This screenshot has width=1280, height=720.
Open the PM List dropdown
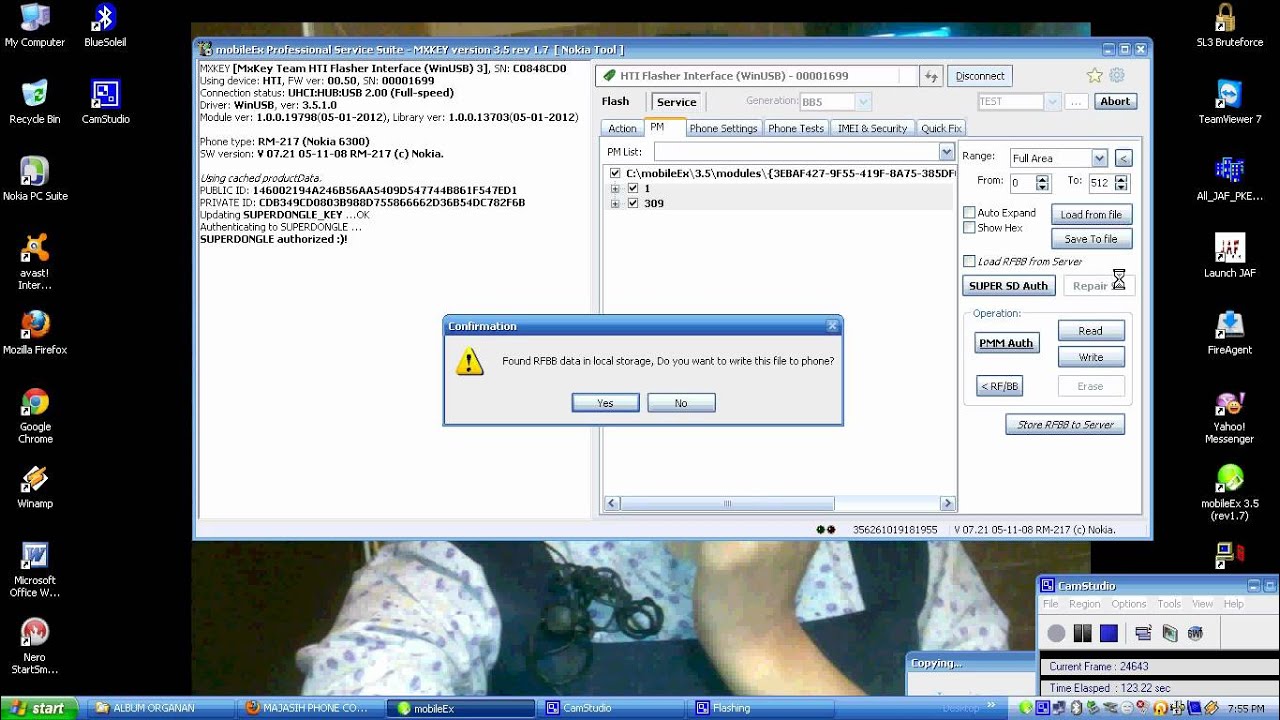(x=946, y=152)
